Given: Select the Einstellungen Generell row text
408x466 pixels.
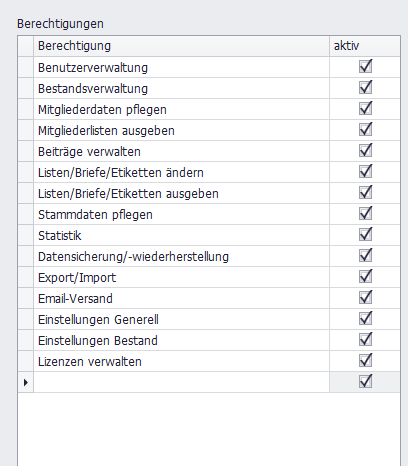Looking at the screenshot, I should [98, 320].
